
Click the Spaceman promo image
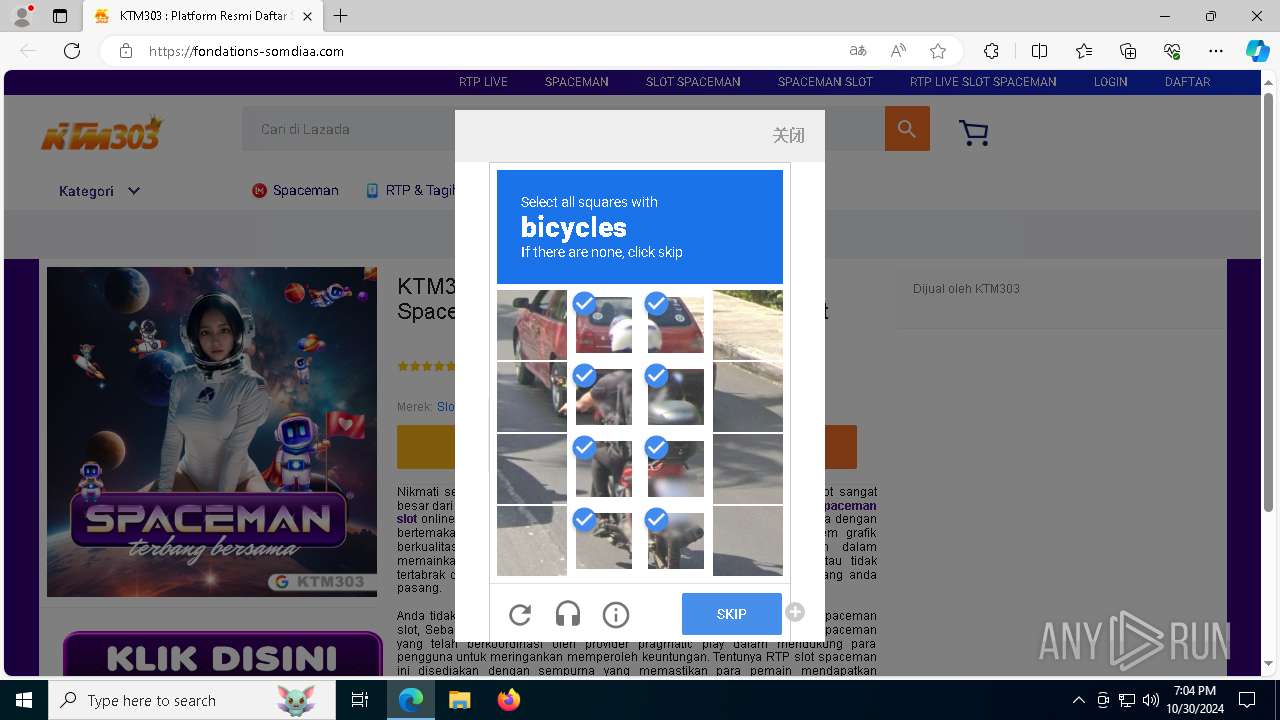pos(212,432)
